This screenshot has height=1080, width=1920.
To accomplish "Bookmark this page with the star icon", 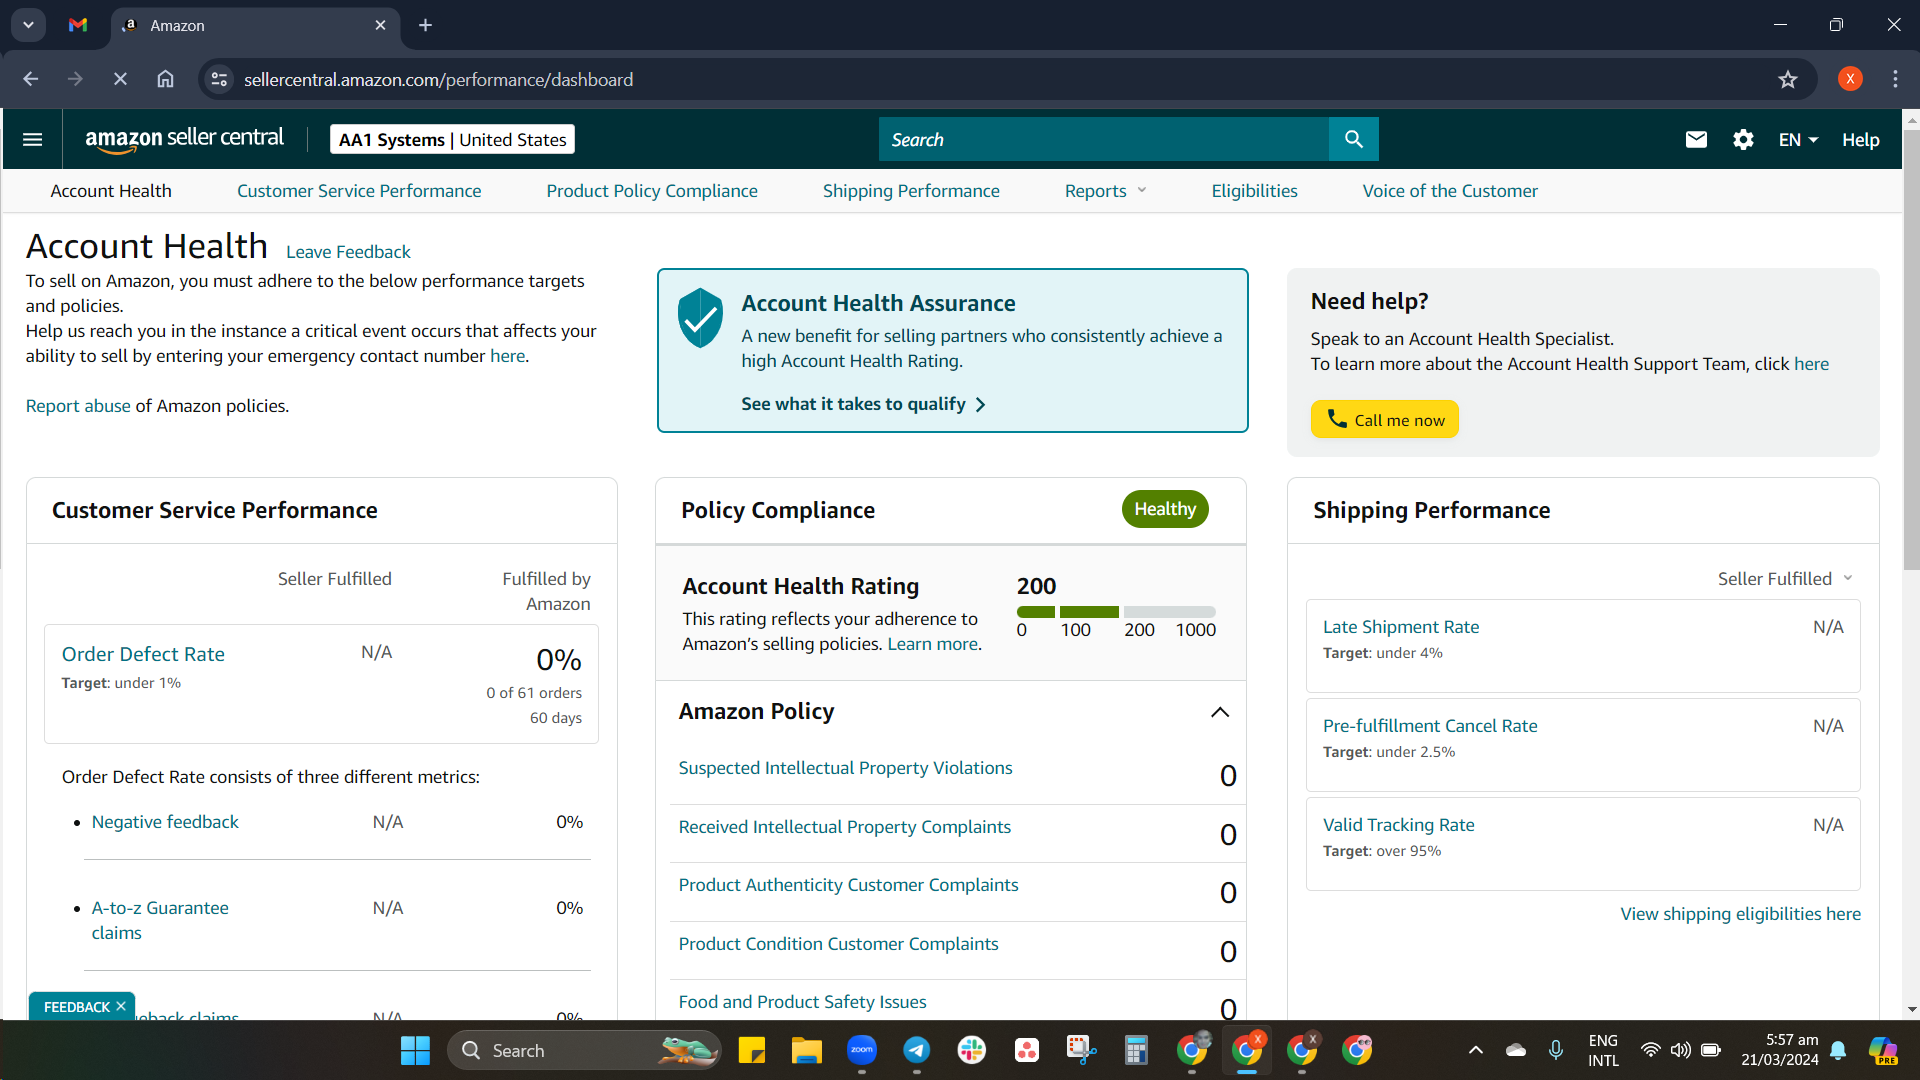I will click(1788, 79).
